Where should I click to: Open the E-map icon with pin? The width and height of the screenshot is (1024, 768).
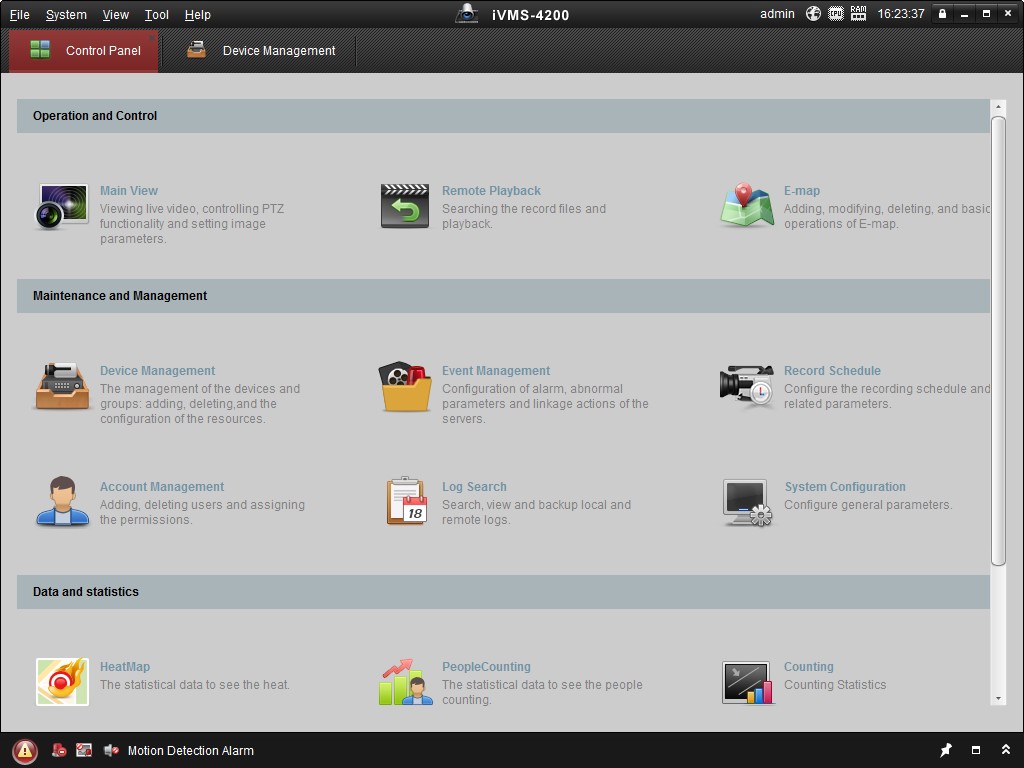pyautogui.click(x=747, y=205)
